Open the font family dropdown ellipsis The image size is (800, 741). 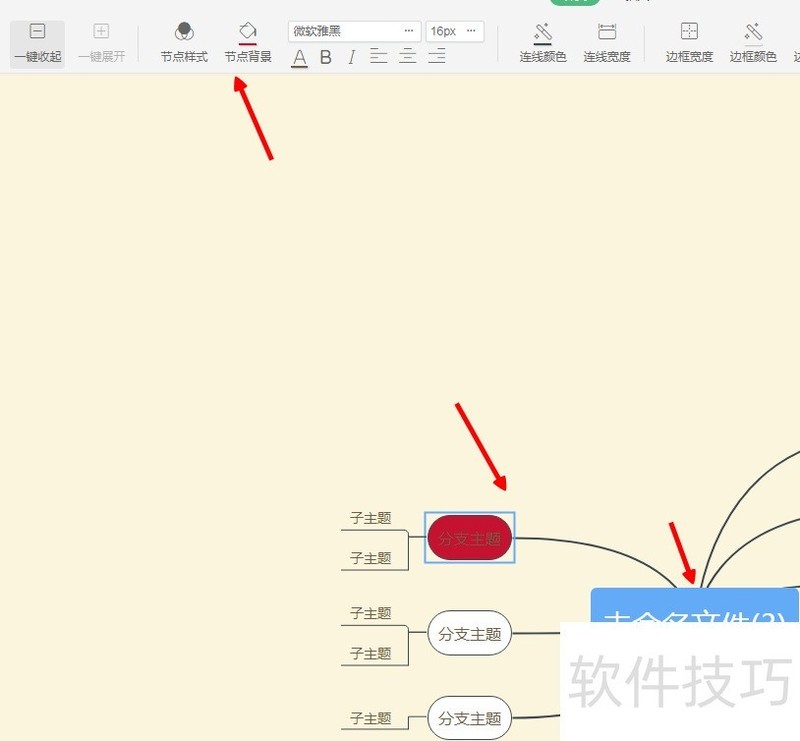[408, 31]
